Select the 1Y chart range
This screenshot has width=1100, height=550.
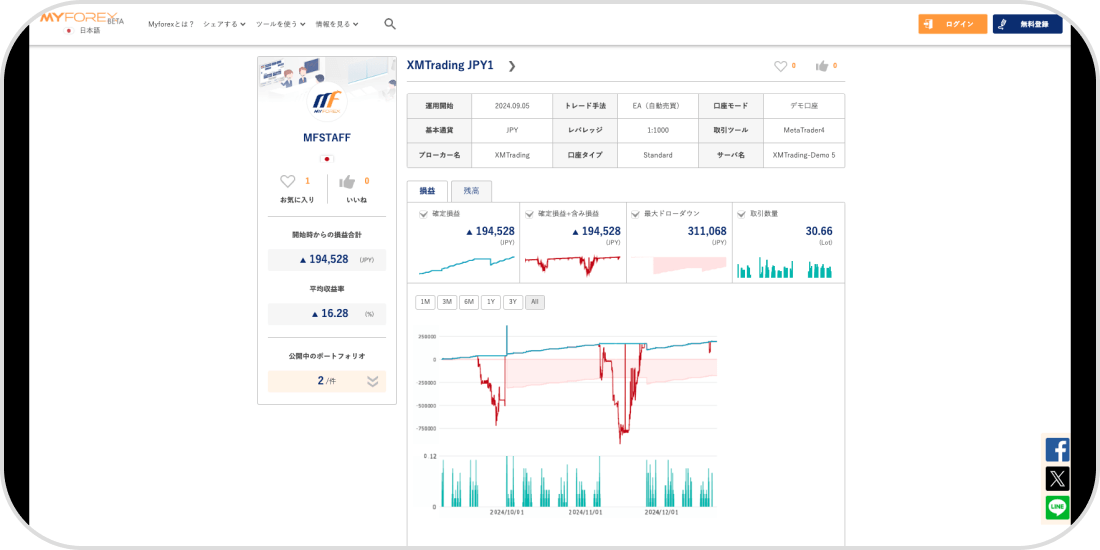click(x=490, y=302)
